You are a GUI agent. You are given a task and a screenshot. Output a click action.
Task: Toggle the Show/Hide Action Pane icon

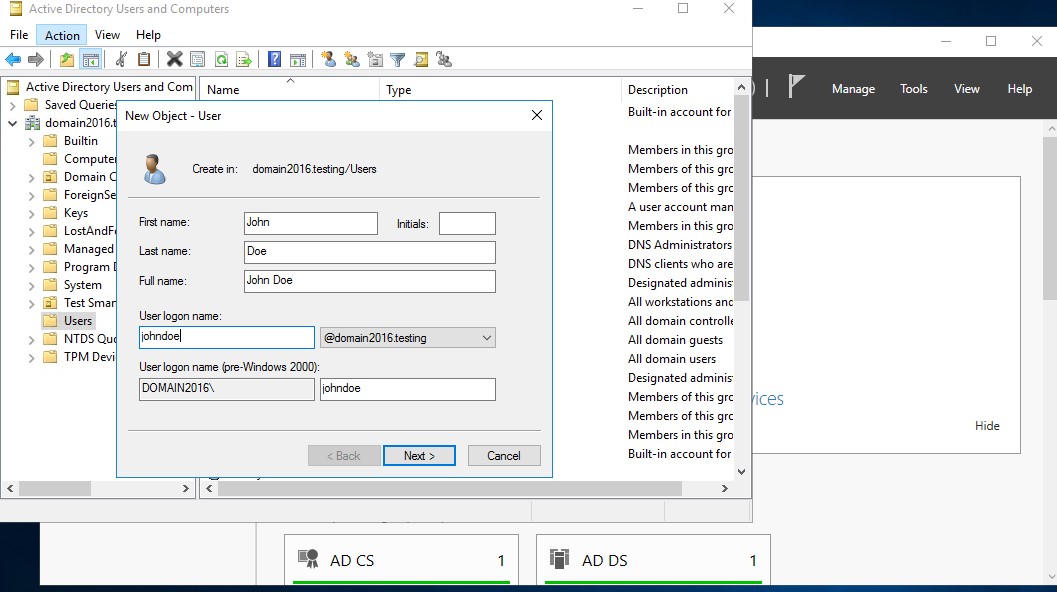coord(297,59)
